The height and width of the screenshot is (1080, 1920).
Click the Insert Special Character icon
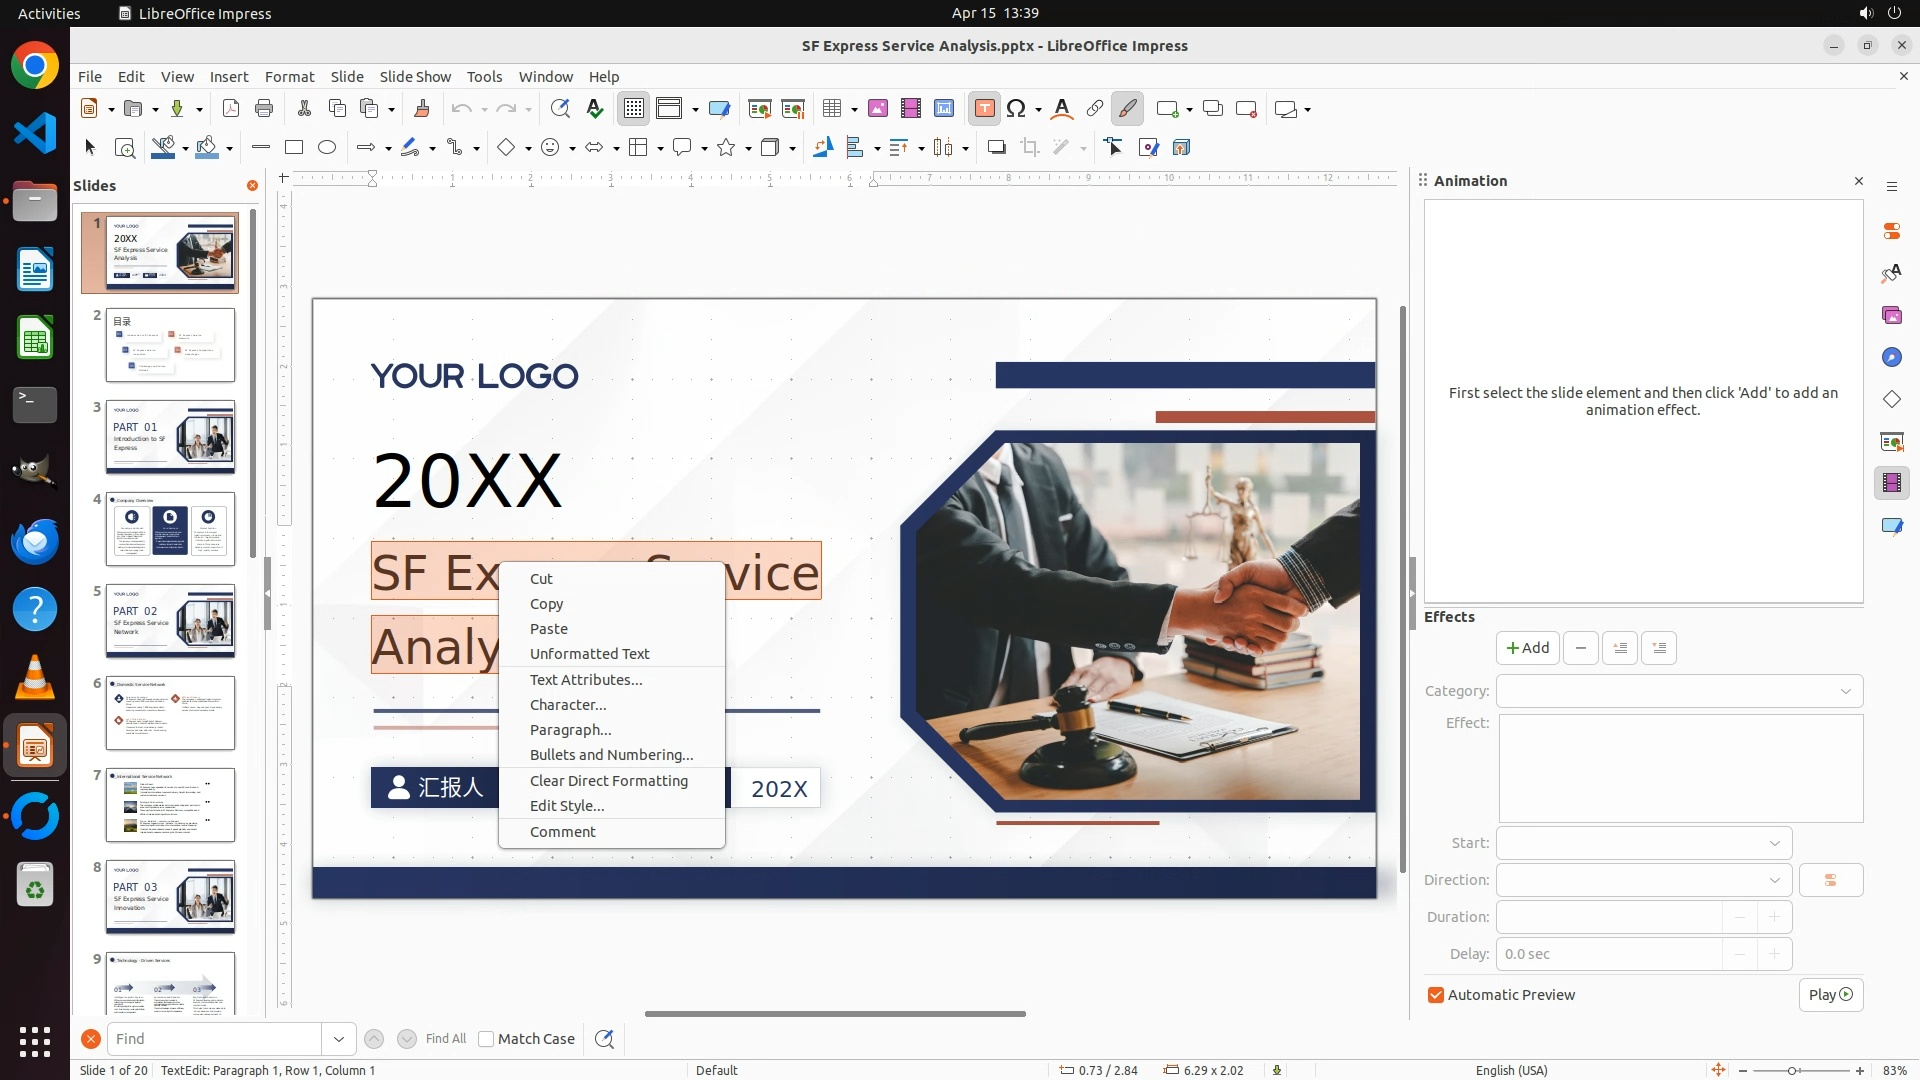[x=1017, y=109]
